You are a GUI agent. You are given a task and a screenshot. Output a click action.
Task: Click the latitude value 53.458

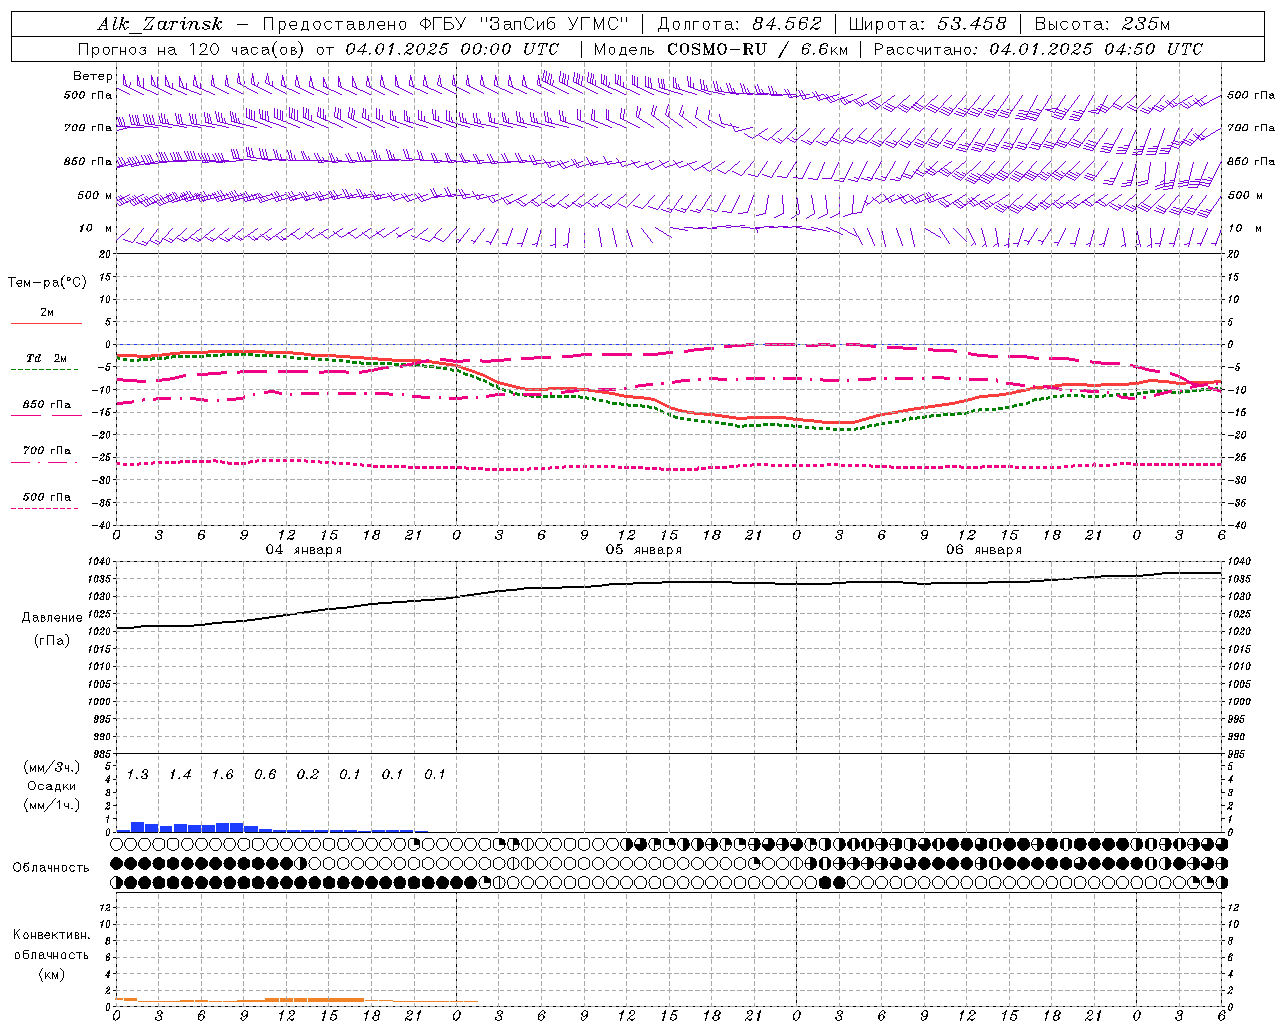click(972, 24)
